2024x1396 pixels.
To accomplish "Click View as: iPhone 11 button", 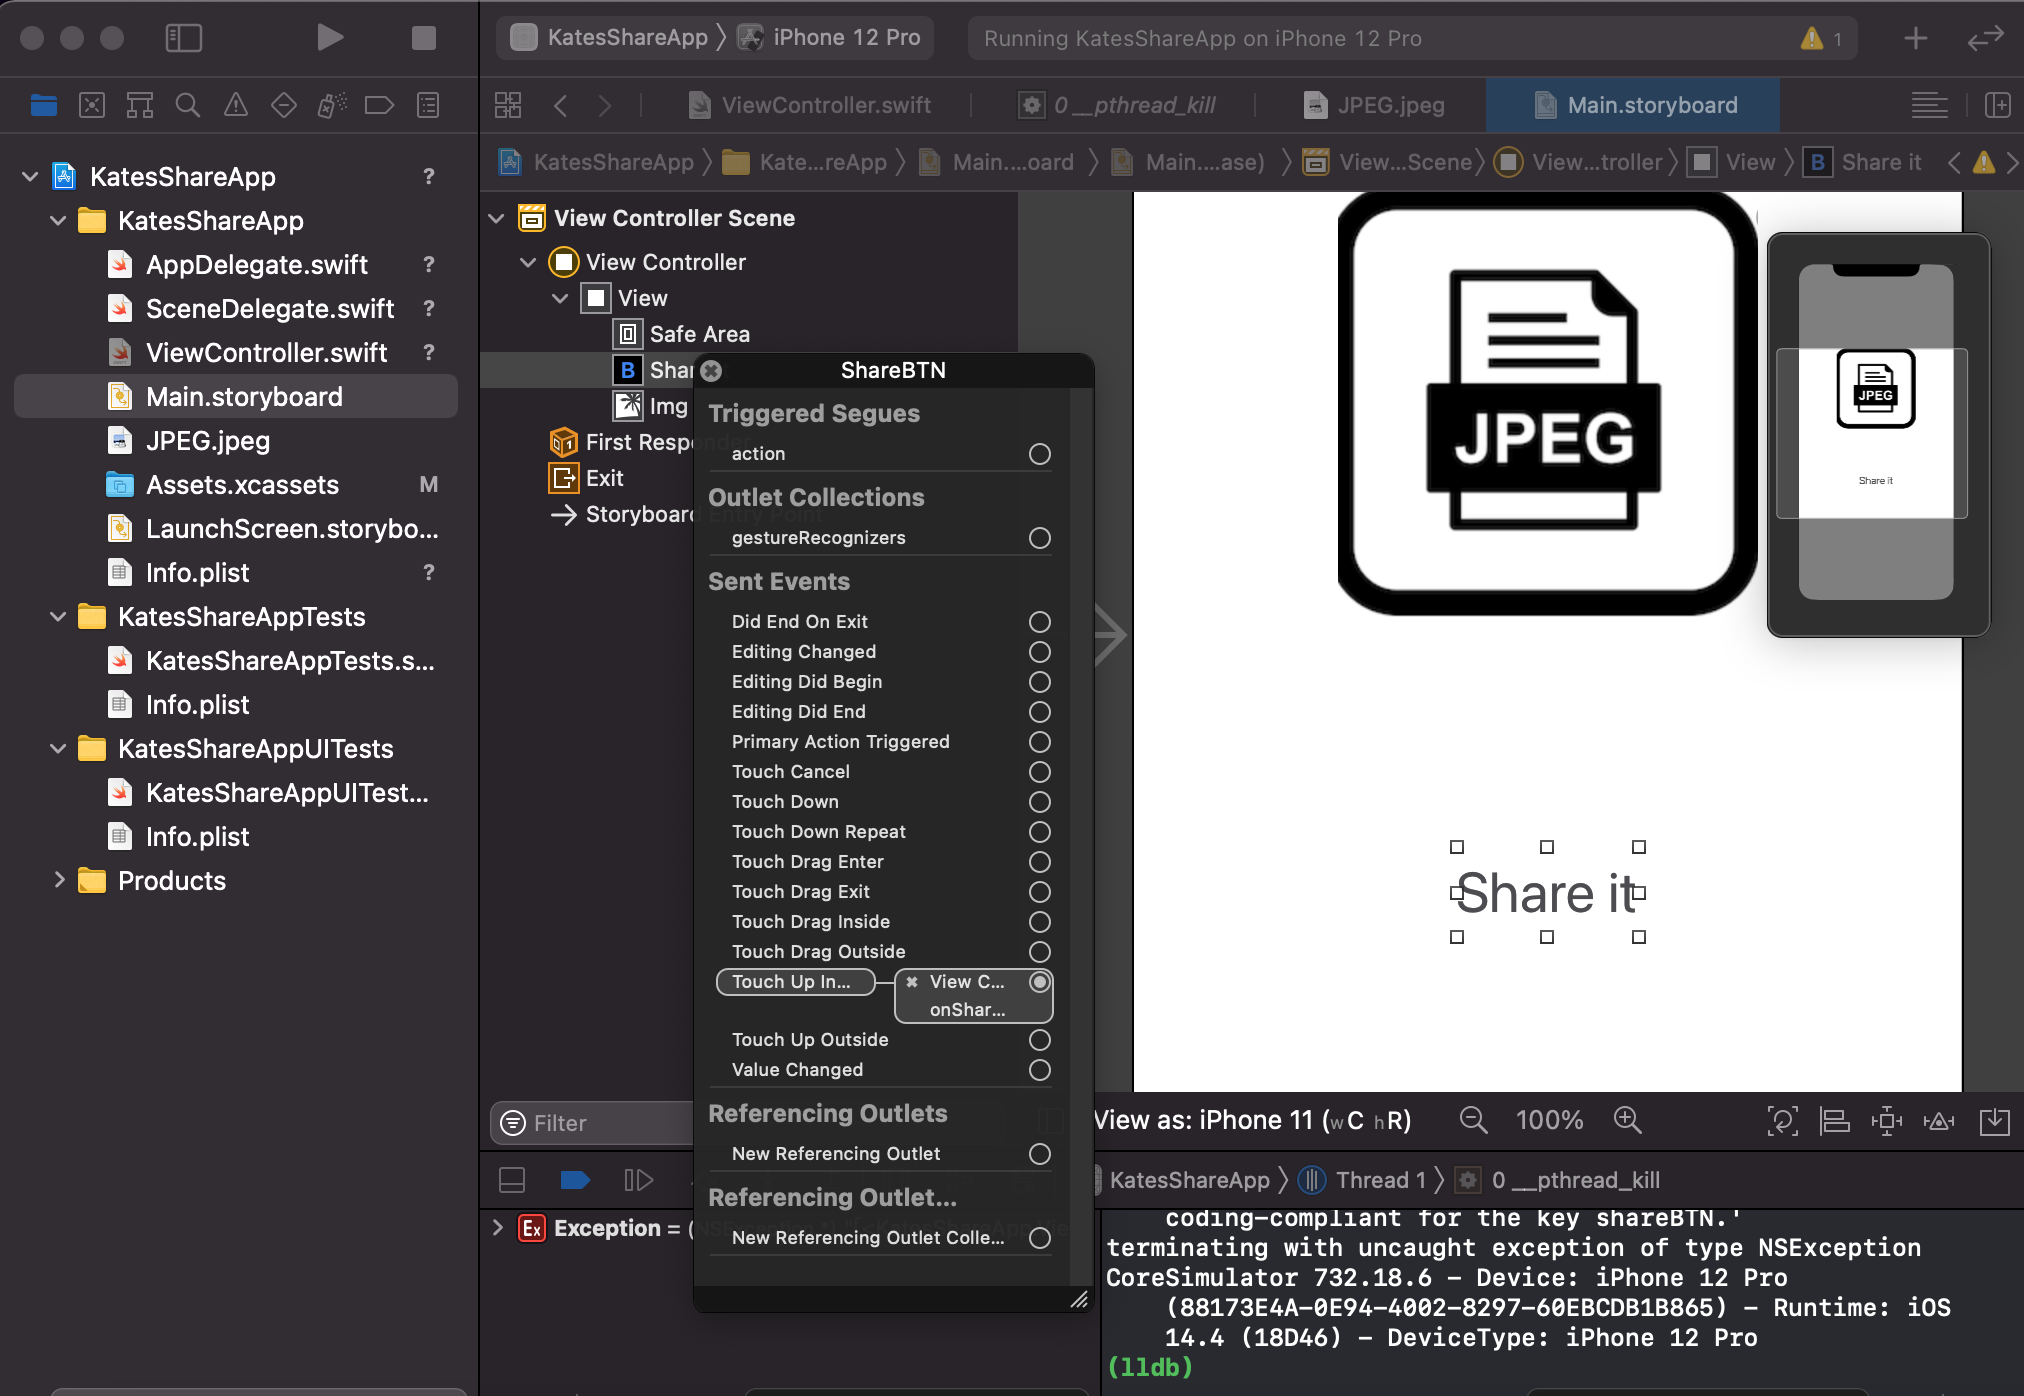I will click(1252, 1120).
